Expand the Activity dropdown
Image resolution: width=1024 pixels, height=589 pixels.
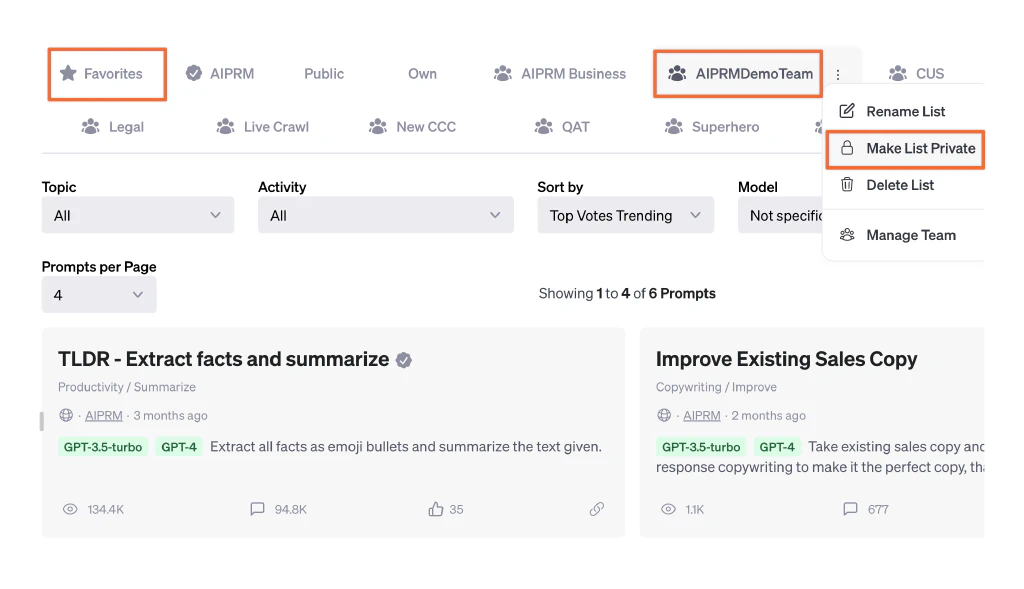tap(385, 215)
